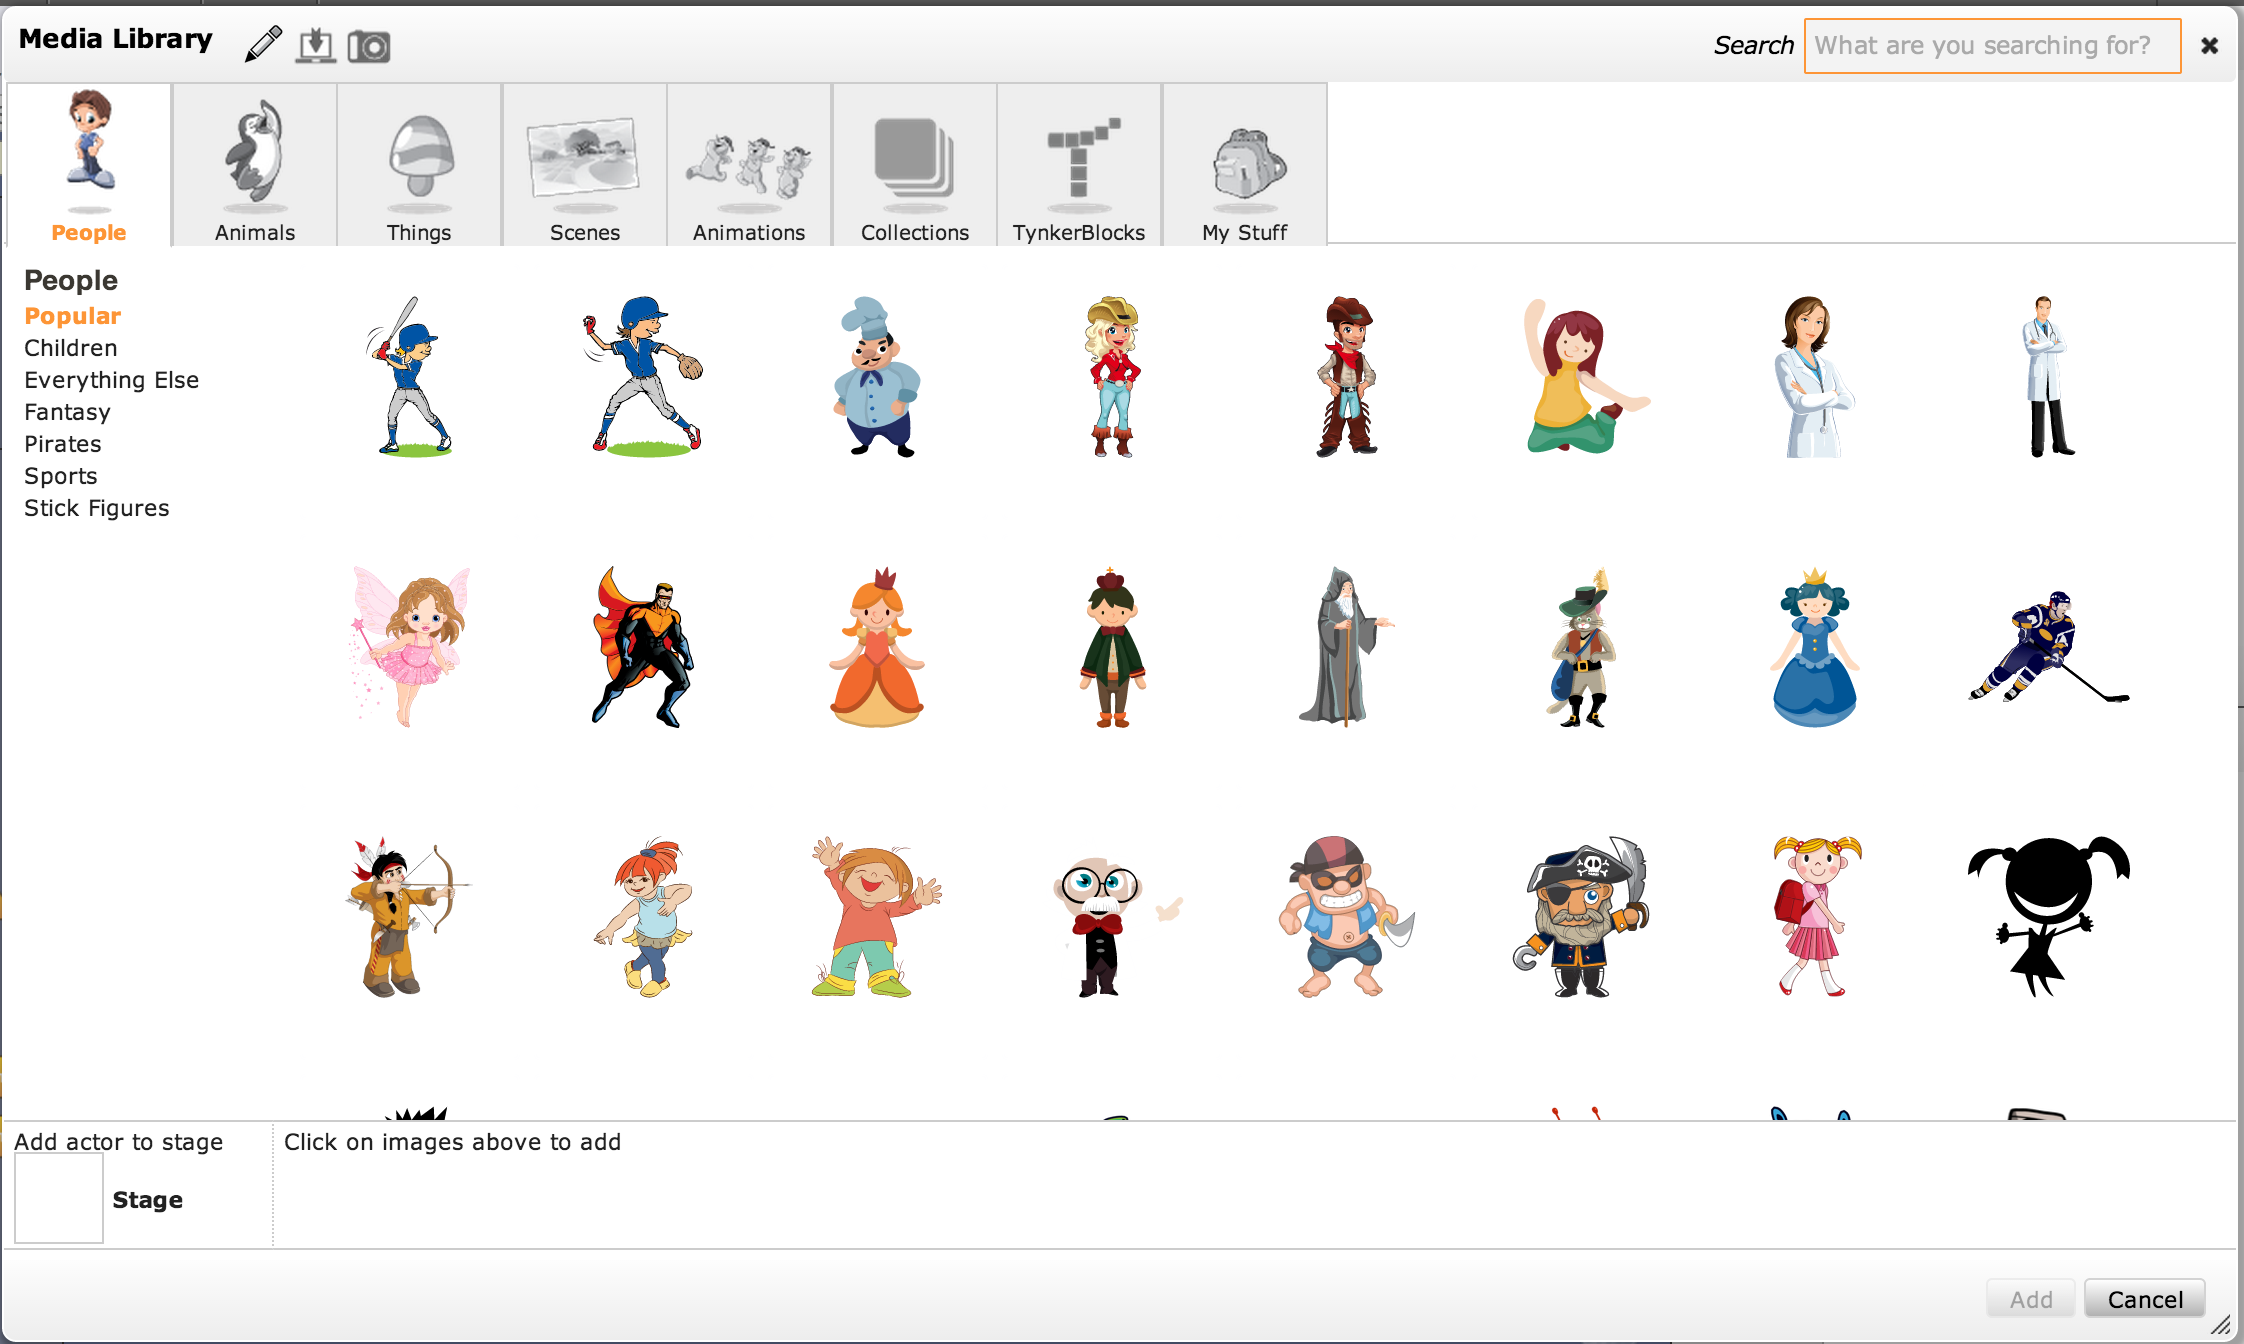Click the import download icon

(315, 45)
